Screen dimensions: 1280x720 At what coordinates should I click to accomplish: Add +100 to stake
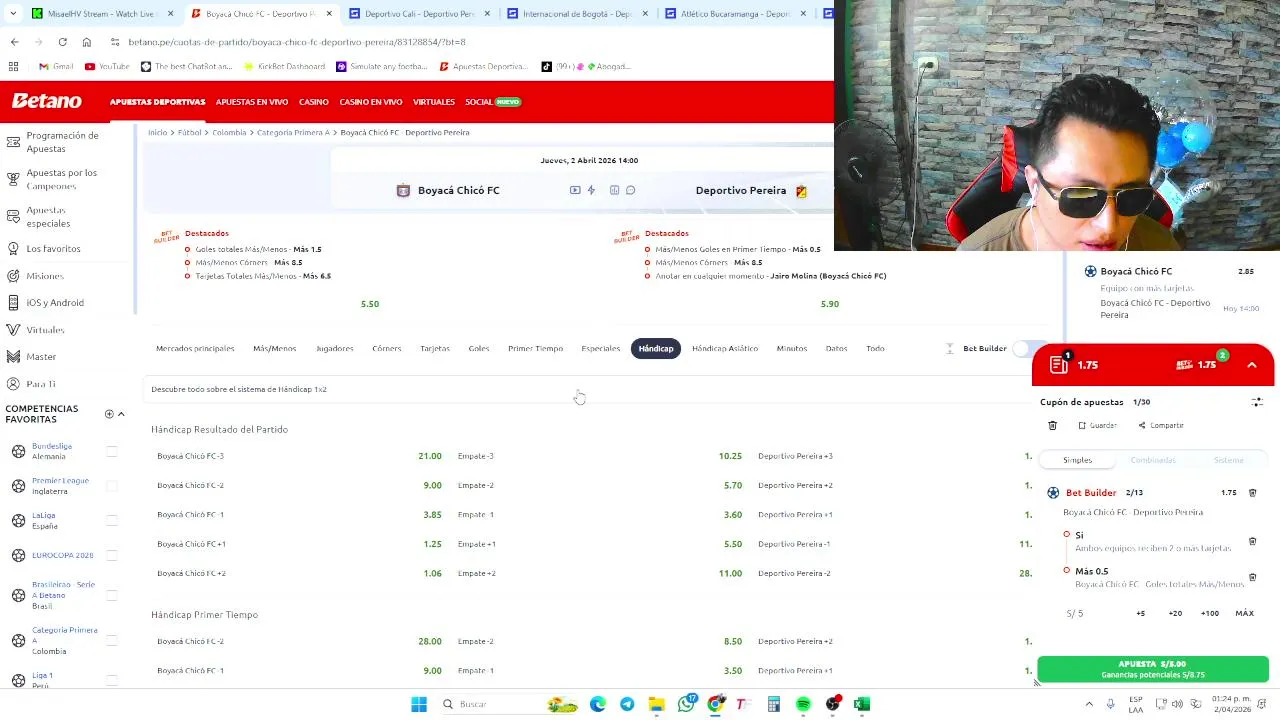1210,613
